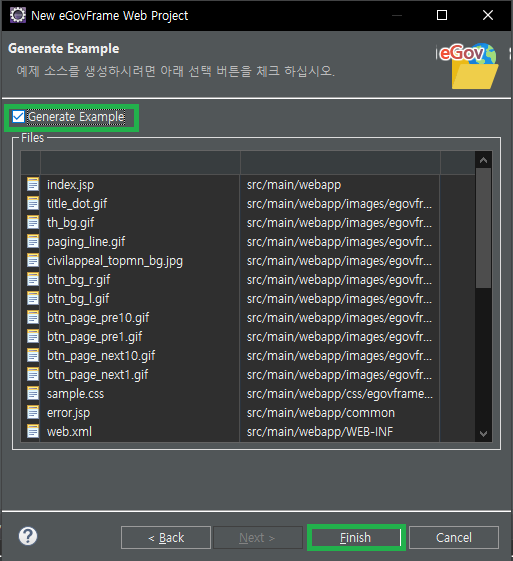Screen dimensions: 513x561
Task: Click the file icon beside btn_page_pre10.gif
Action: click(33, 317)
